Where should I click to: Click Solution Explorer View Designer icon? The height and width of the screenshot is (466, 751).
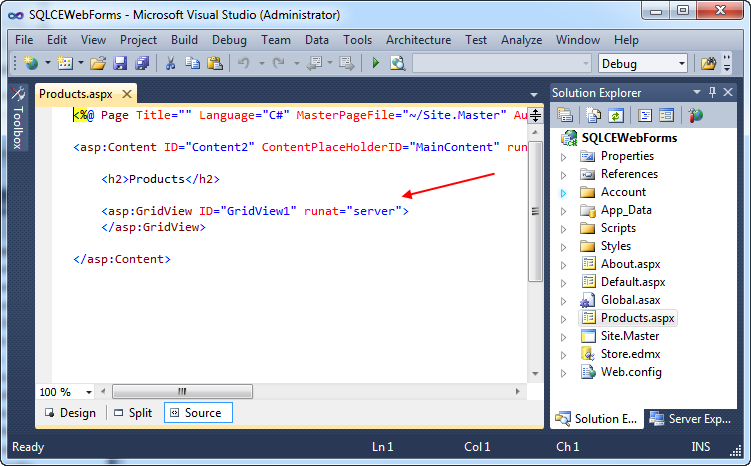click(666, 115)
